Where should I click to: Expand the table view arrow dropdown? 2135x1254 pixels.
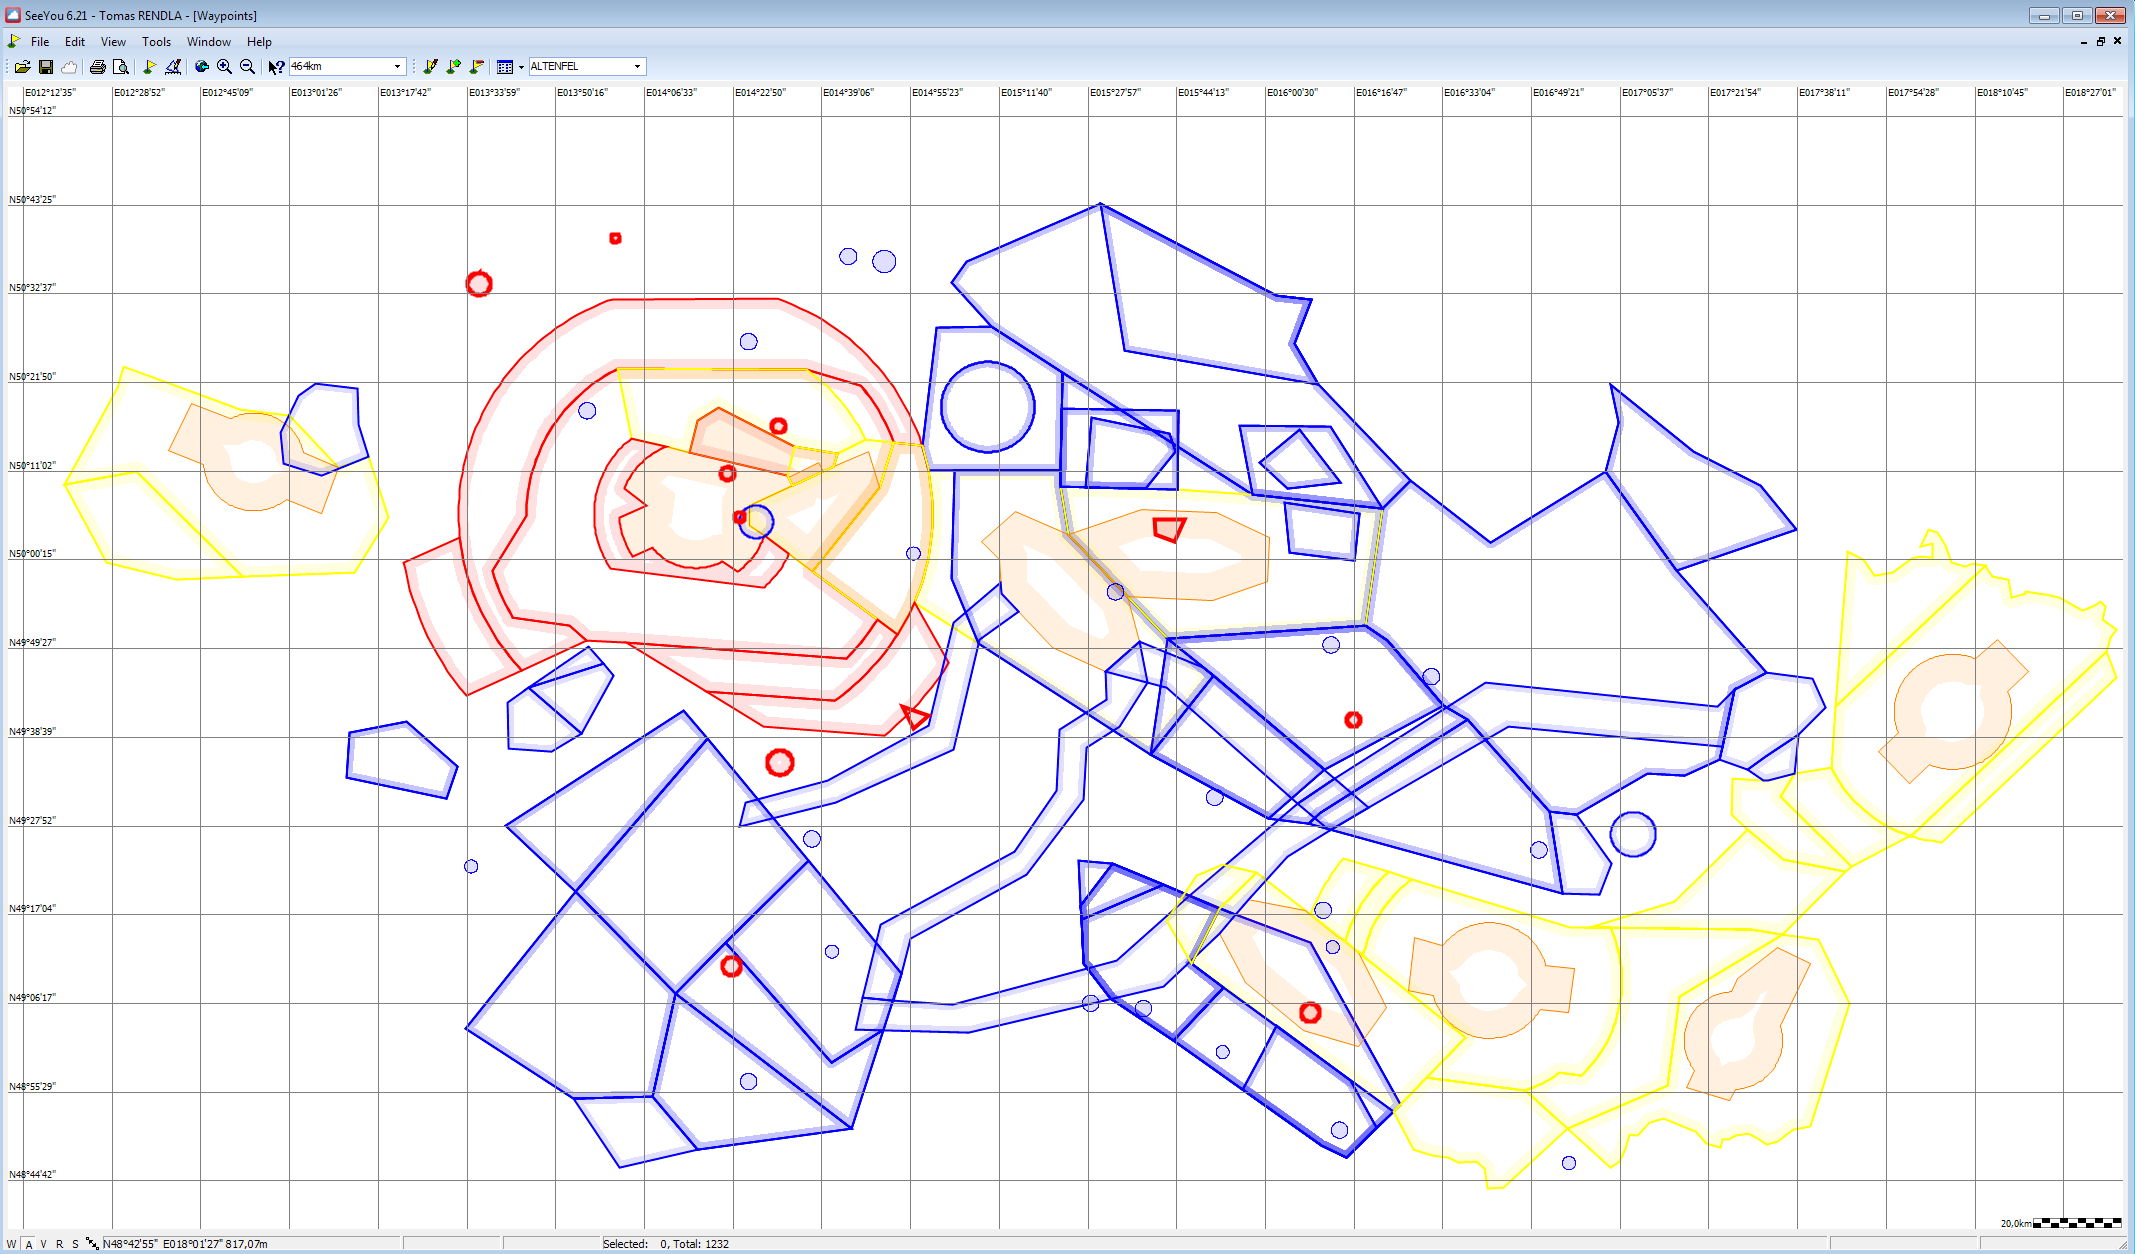(x=521, y=67)
